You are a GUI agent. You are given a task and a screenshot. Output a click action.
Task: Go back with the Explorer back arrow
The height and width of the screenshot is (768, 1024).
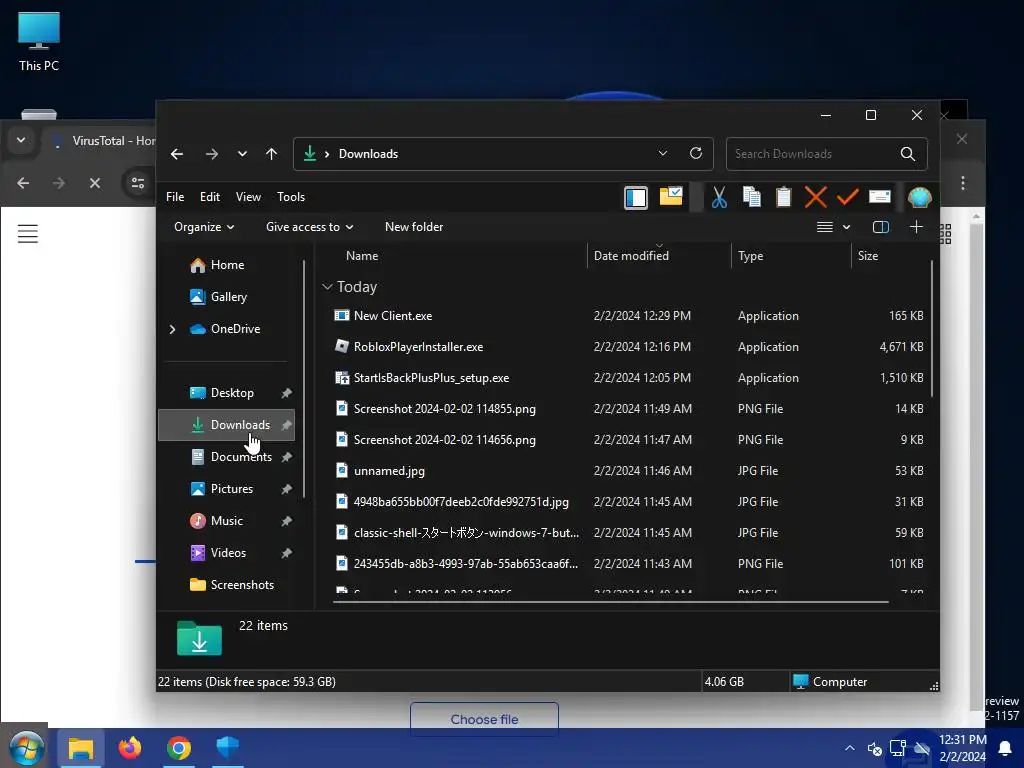point(177,154)
